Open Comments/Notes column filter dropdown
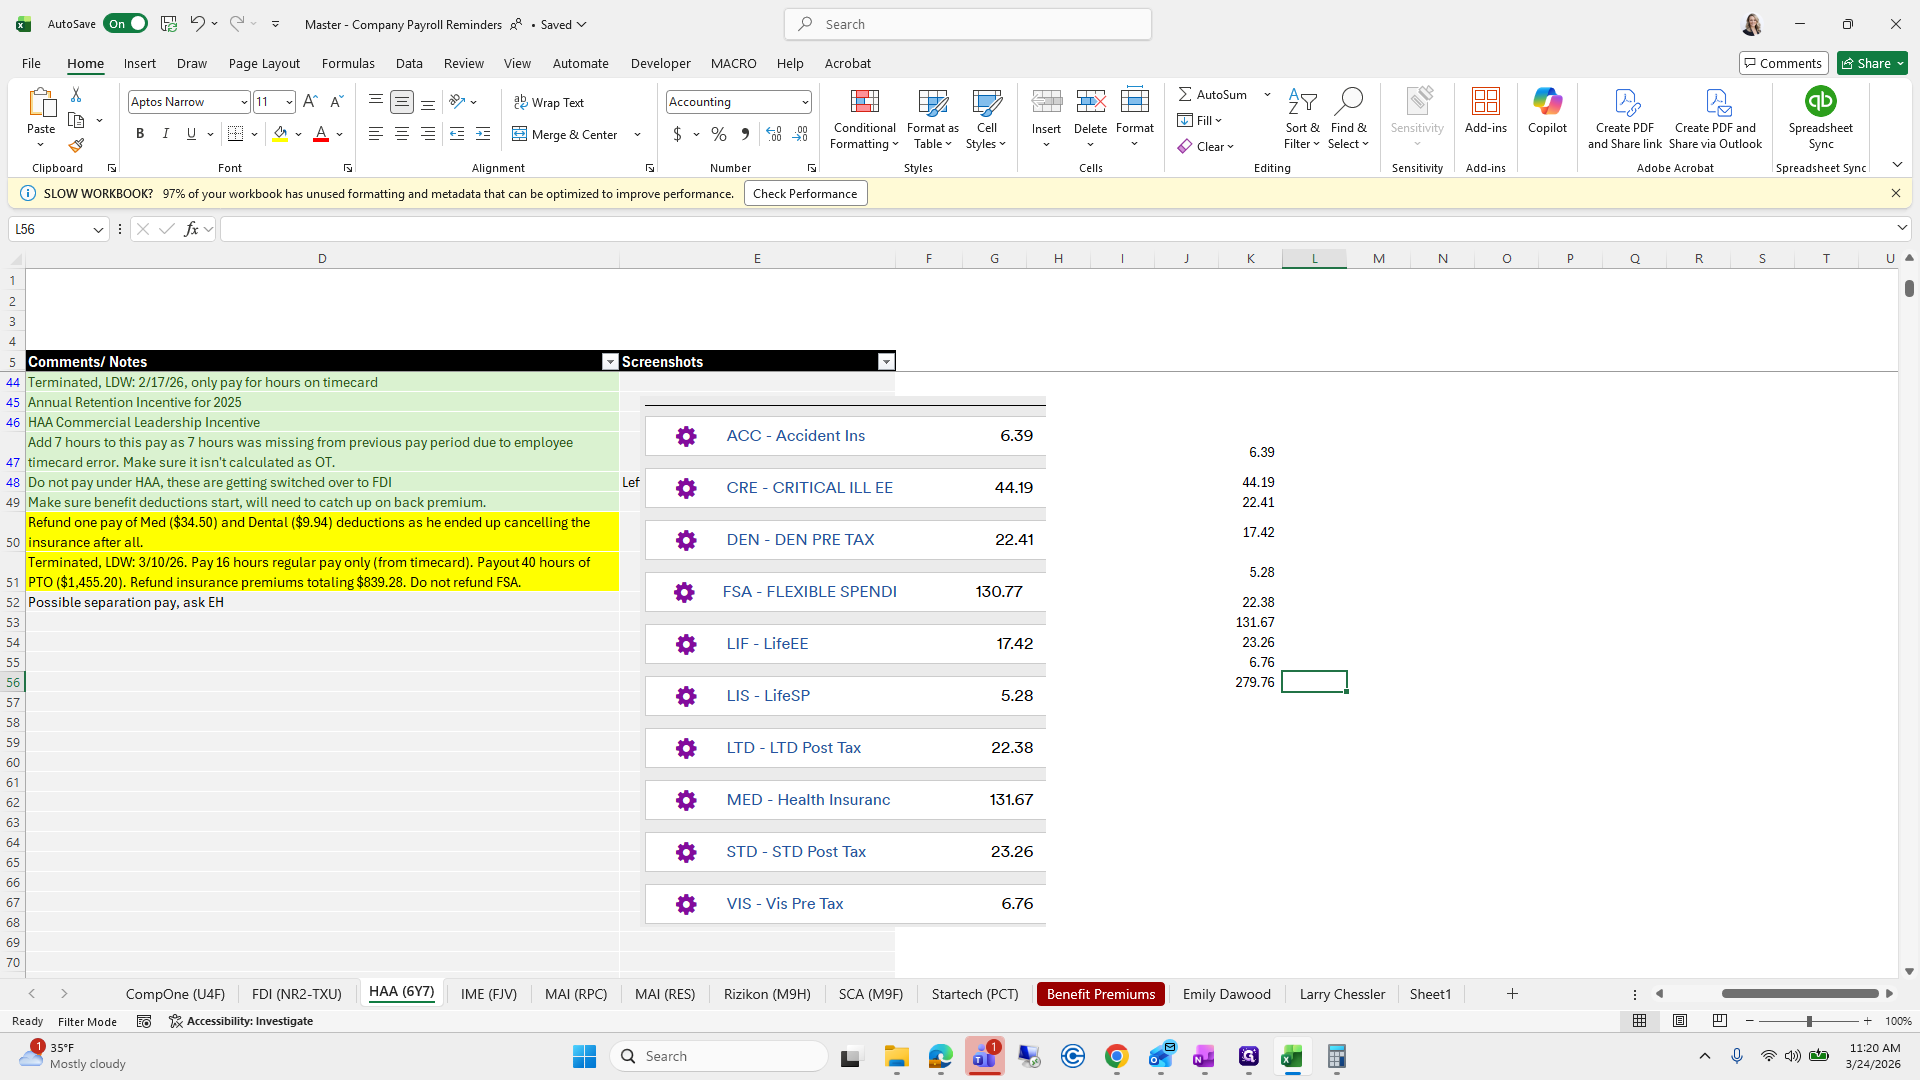1920x1080 pixels. (609, 362)
